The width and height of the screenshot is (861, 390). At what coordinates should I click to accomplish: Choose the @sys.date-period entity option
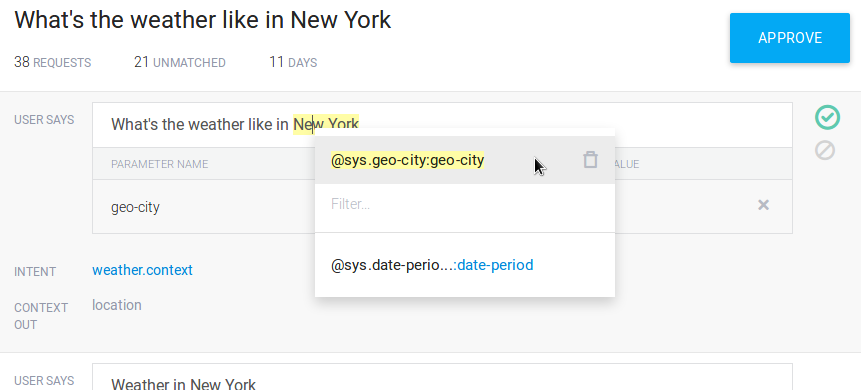[432, 265]
